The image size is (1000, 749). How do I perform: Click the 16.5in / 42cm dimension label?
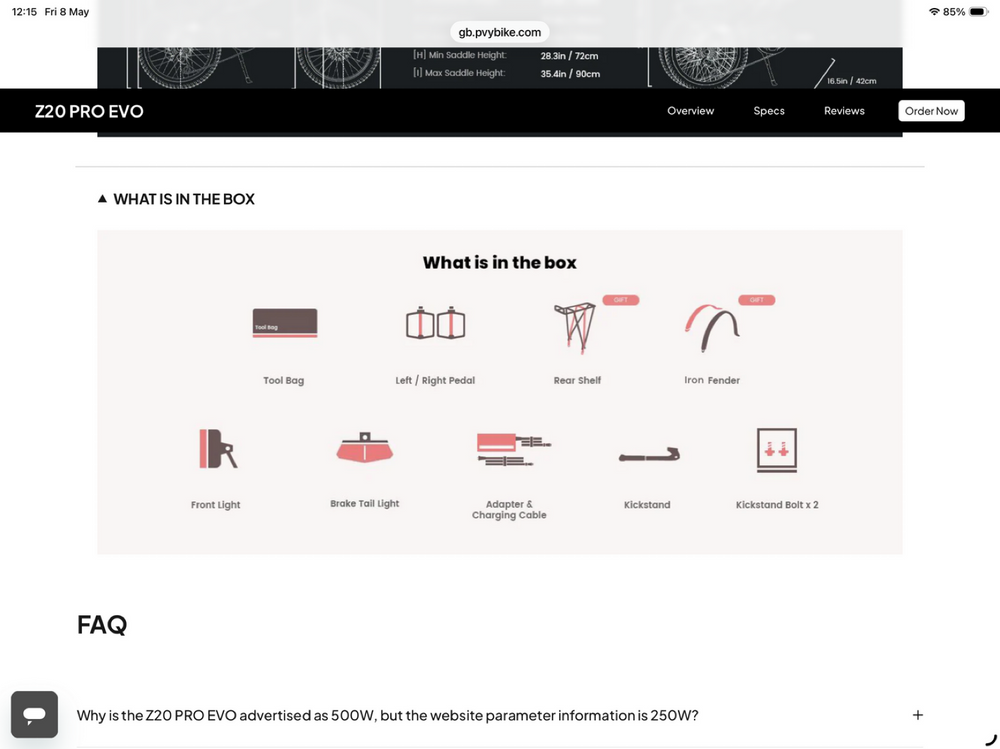(x=851, y=81)
